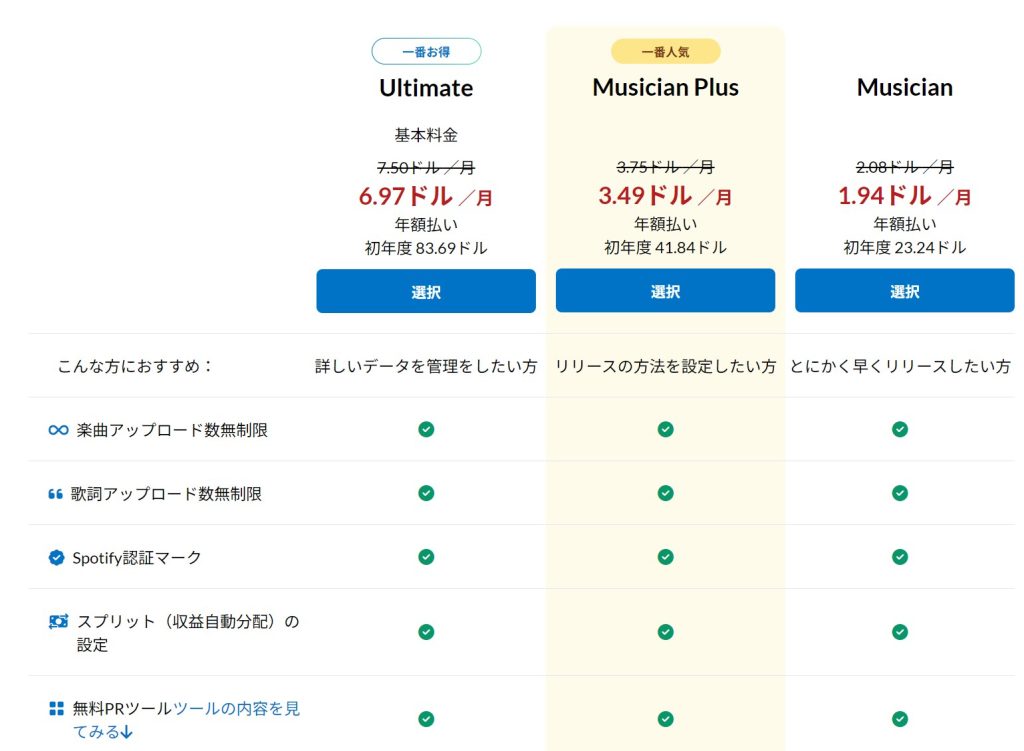Click Ultimate's checkmark for unlimited song uploads
The width and height of the screenshot is (1024, 751).
tap(426, 429)
